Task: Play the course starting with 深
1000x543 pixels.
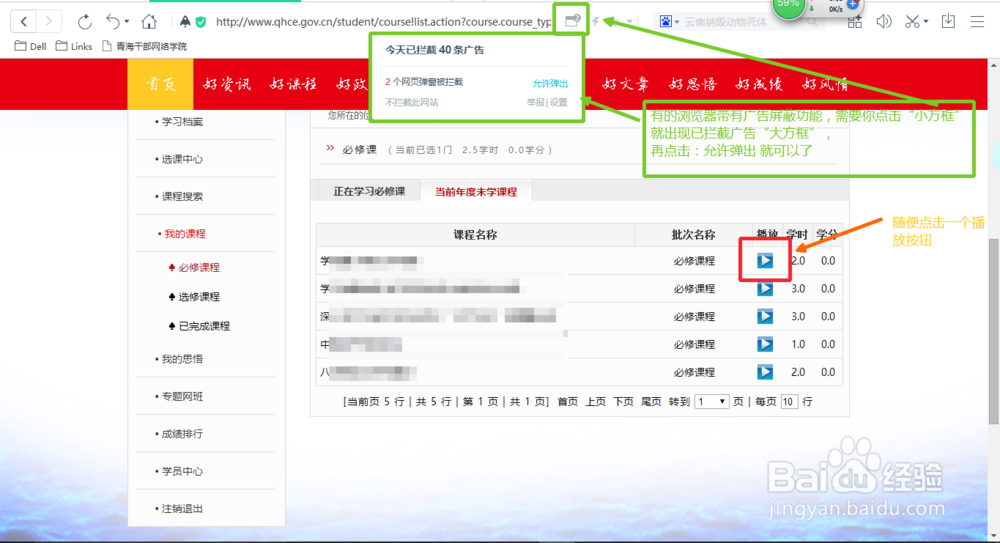Action: click(x=765, y=316)
